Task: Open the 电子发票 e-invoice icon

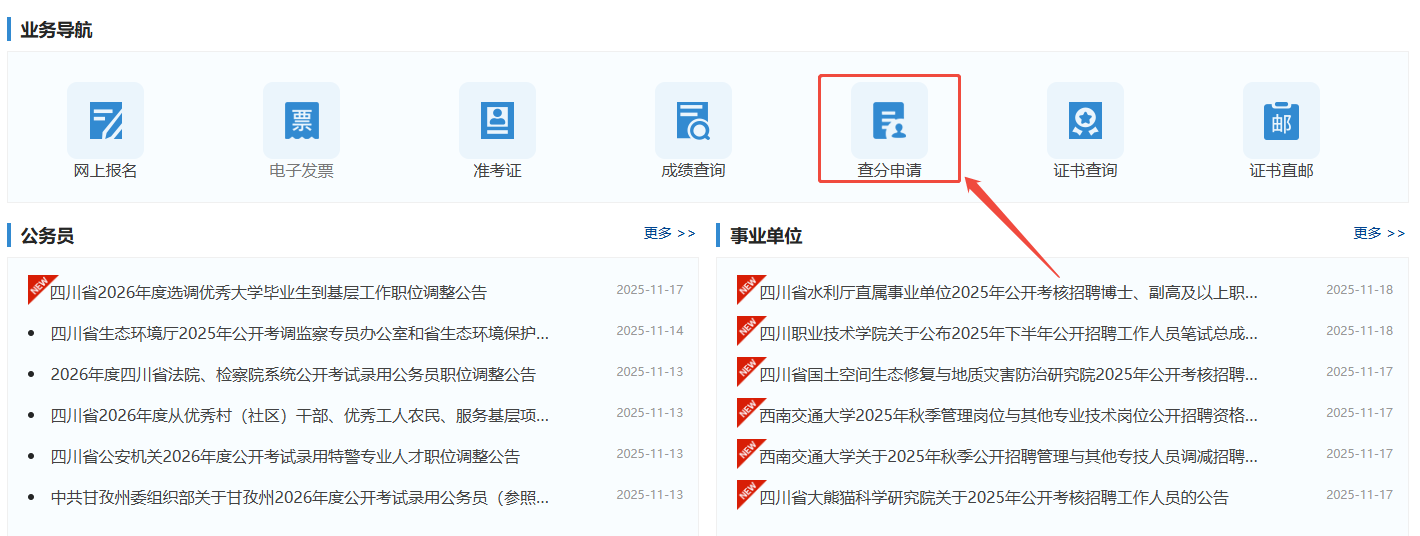Action: pos(301,121)
